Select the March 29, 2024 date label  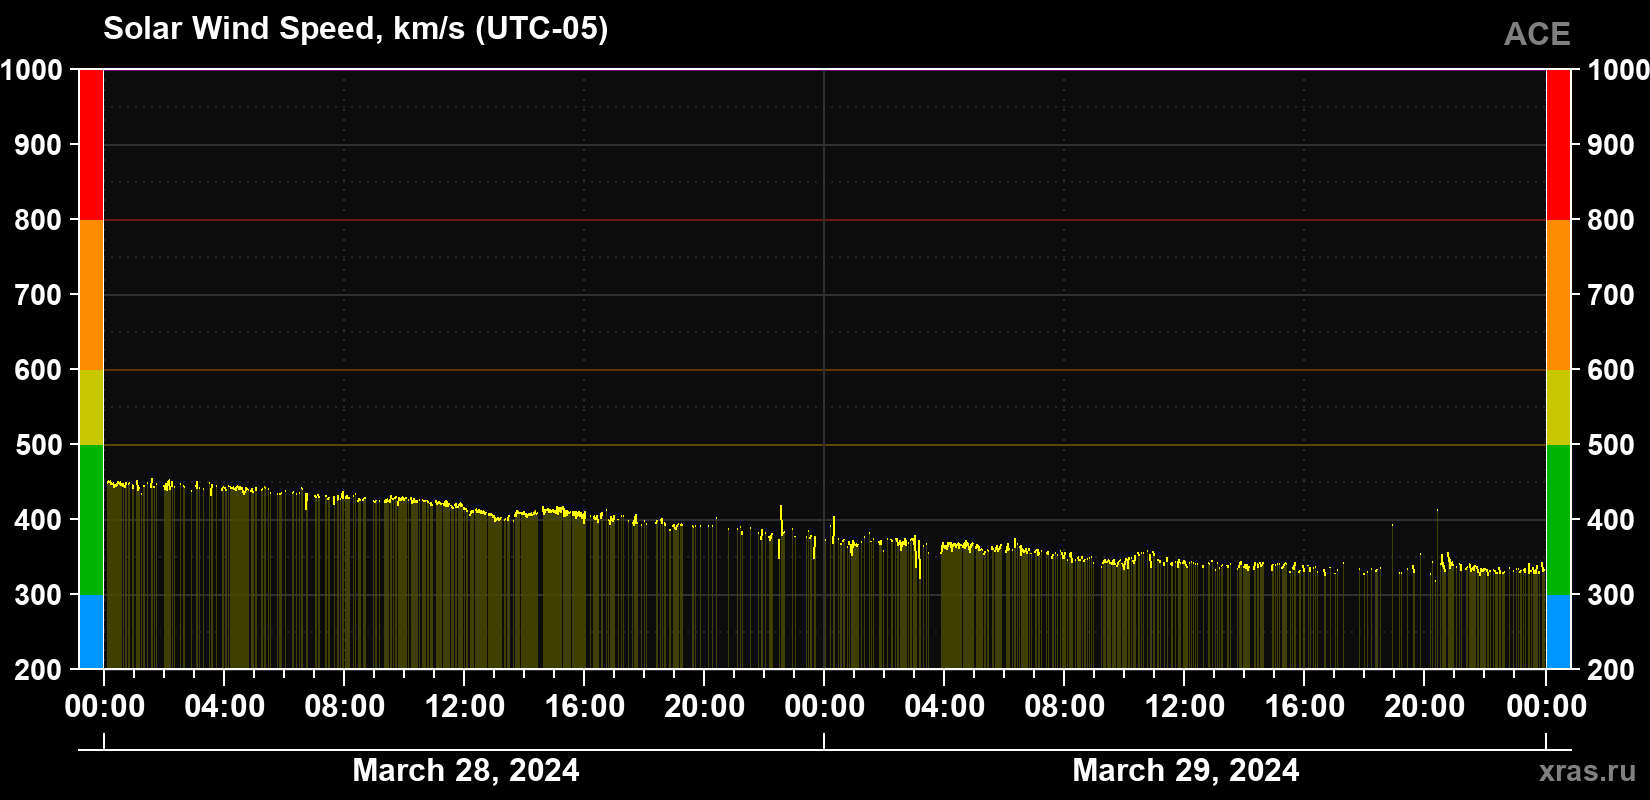[1186, 770]
